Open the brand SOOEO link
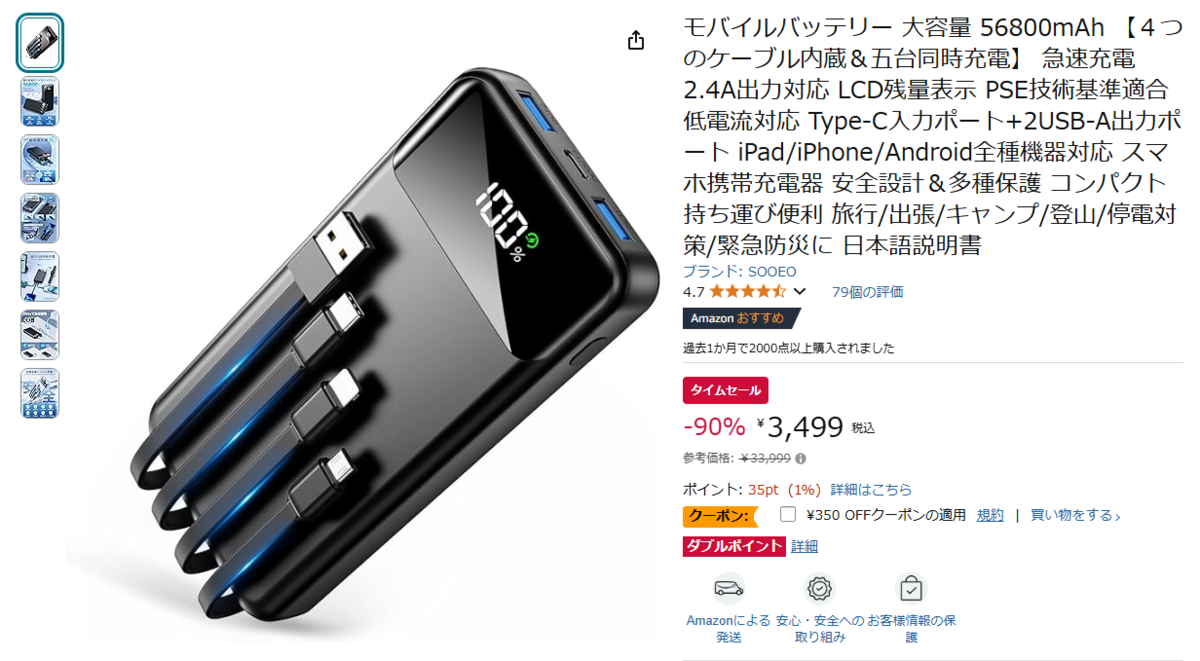The width and height of the screenshot is (1200, 661). [739, 271]
